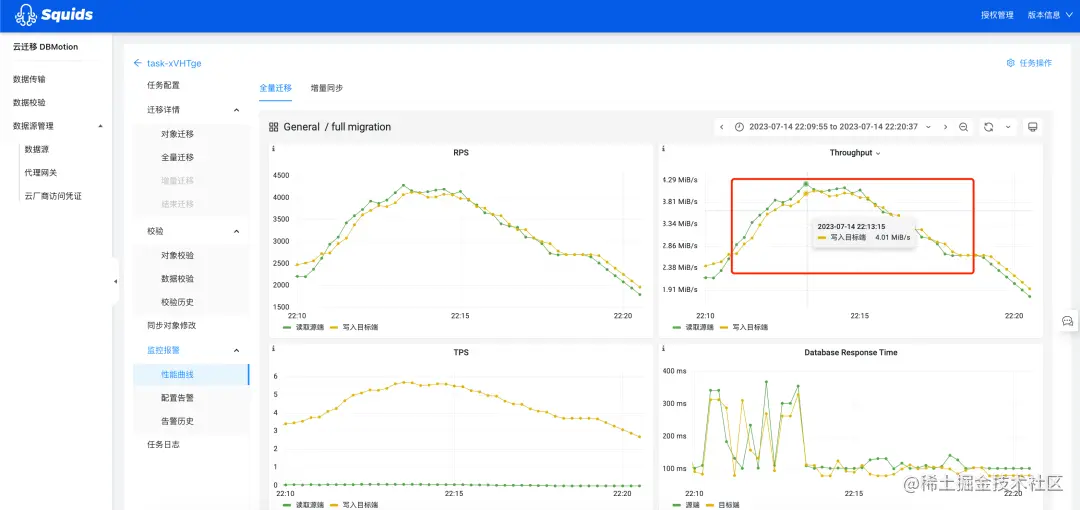Switch to 全量迁移 tab

click(276, 88)
